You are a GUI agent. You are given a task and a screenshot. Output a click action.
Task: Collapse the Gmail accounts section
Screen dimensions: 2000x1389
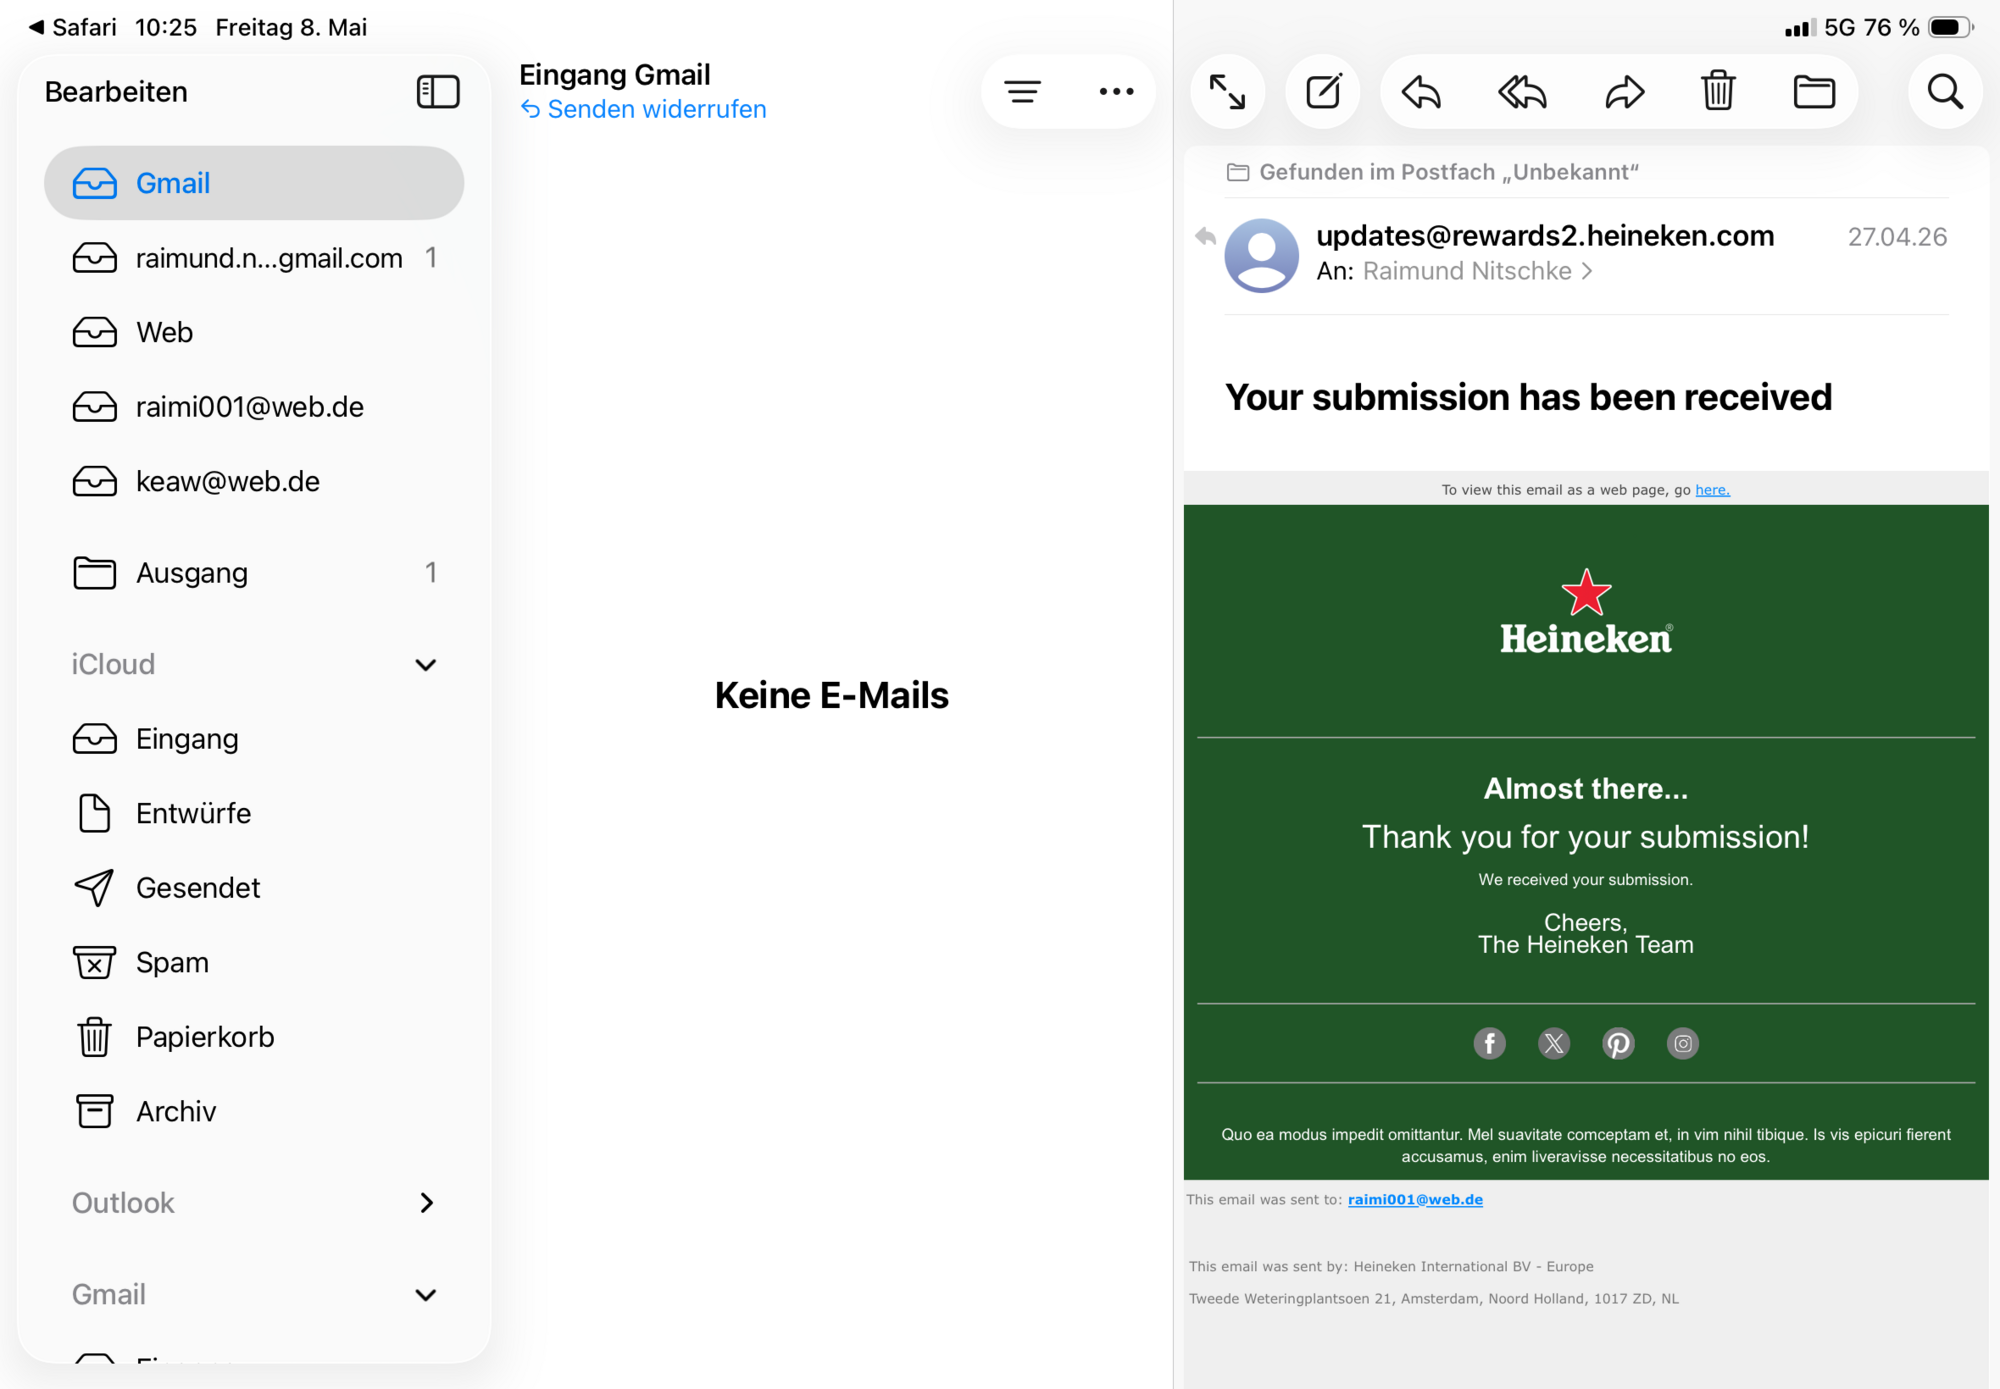425,1295
